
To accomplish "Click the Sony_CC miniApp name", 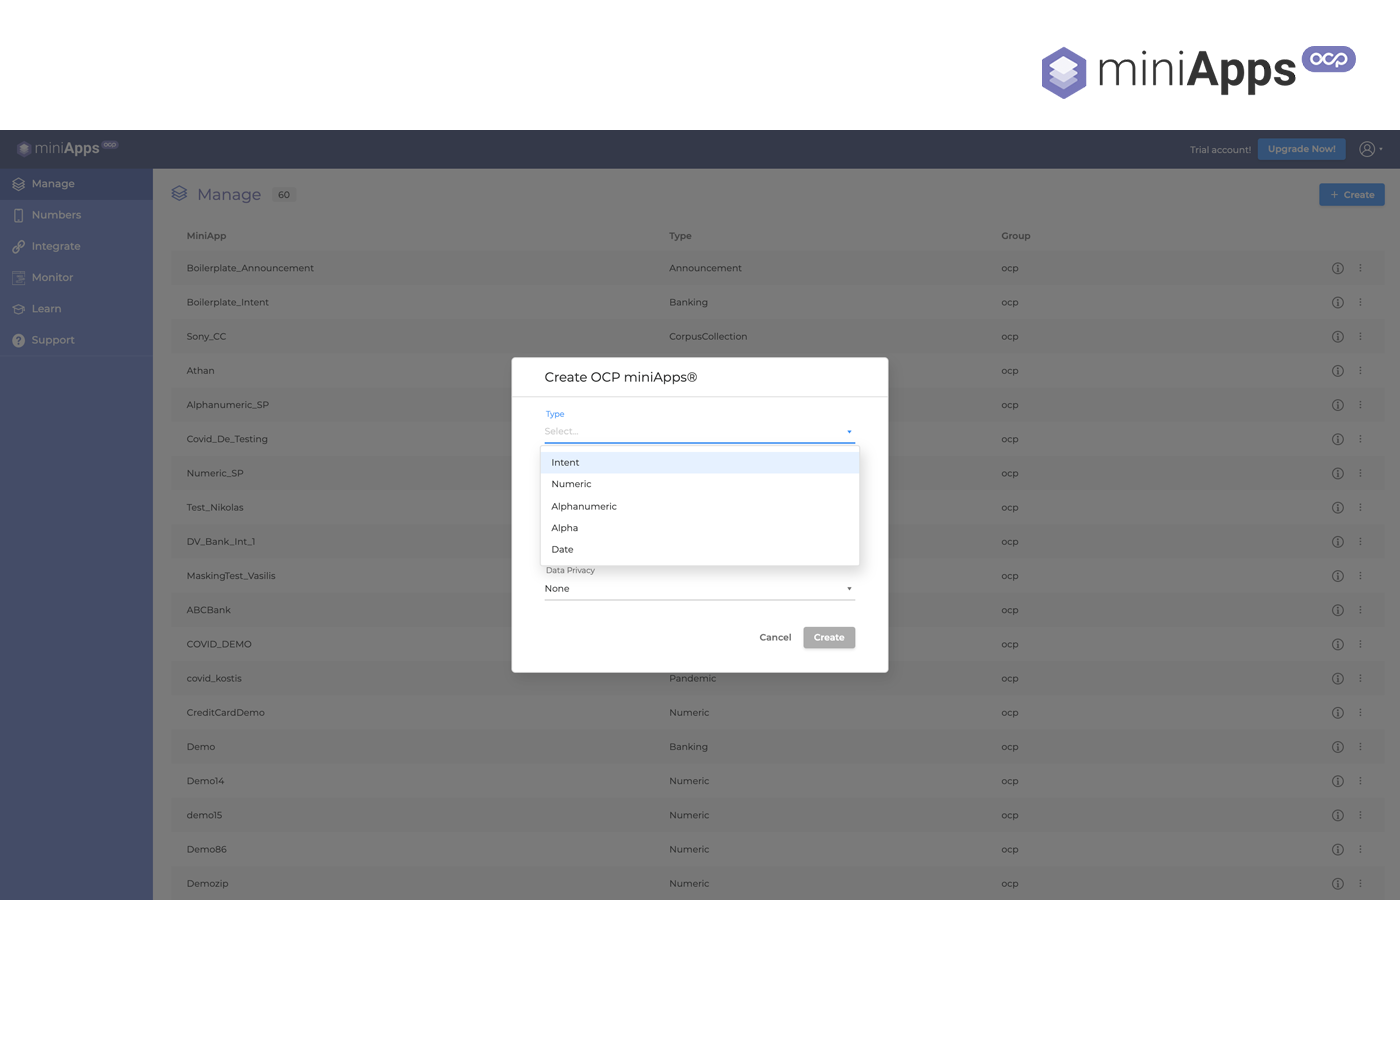I will tap(206, 337).
